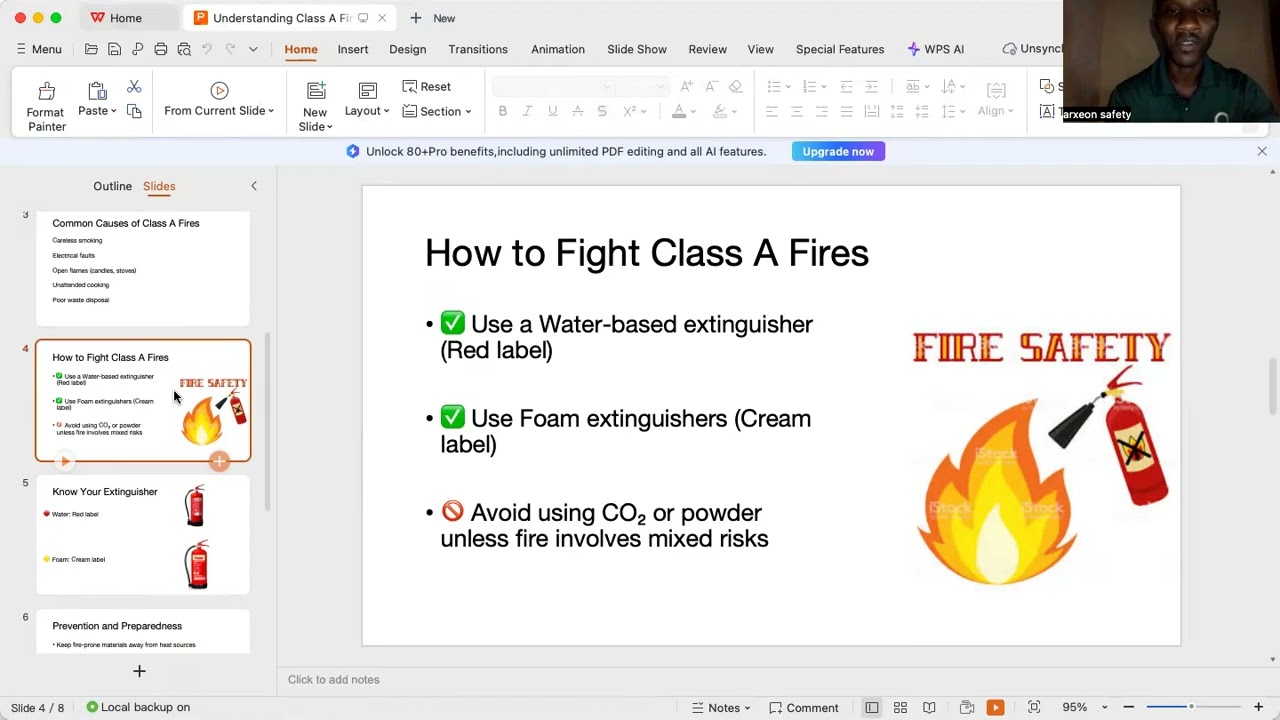1280x720 pixels.
Task: Click orange plus on slide 4 thumbnail
Action: (x=219, y=461)
